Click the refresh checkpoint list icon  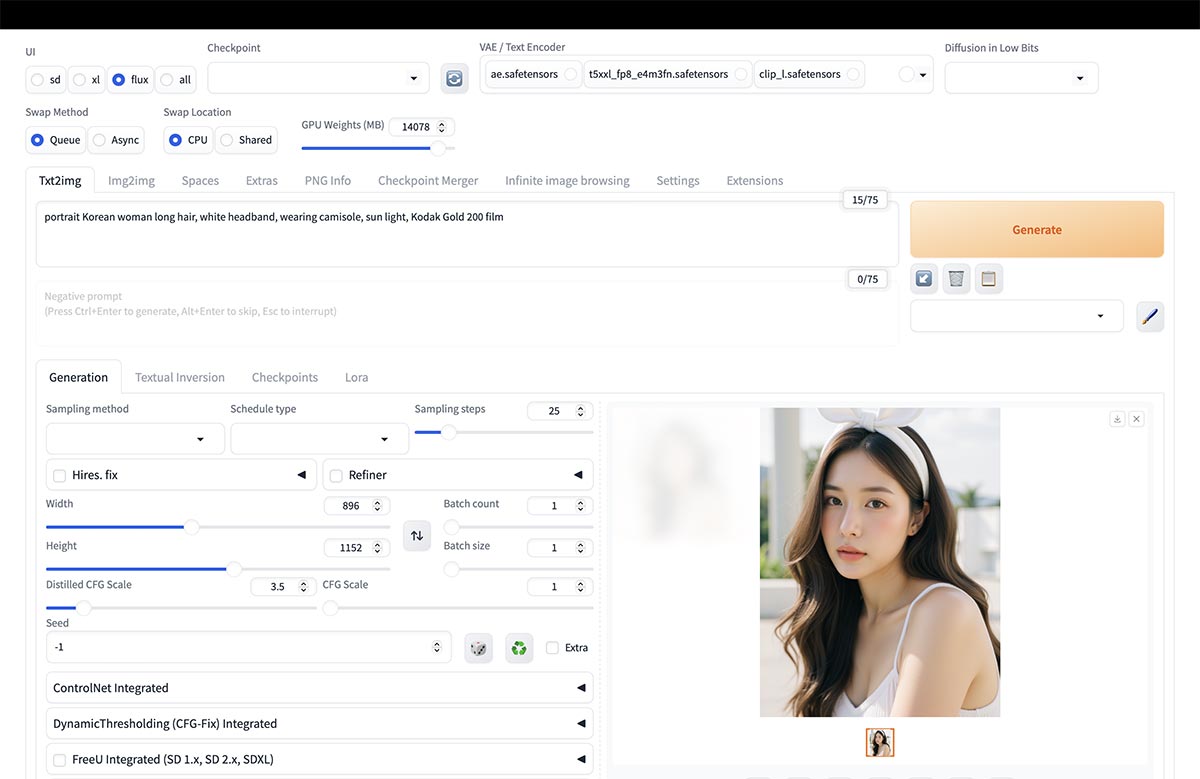(454, 78)
